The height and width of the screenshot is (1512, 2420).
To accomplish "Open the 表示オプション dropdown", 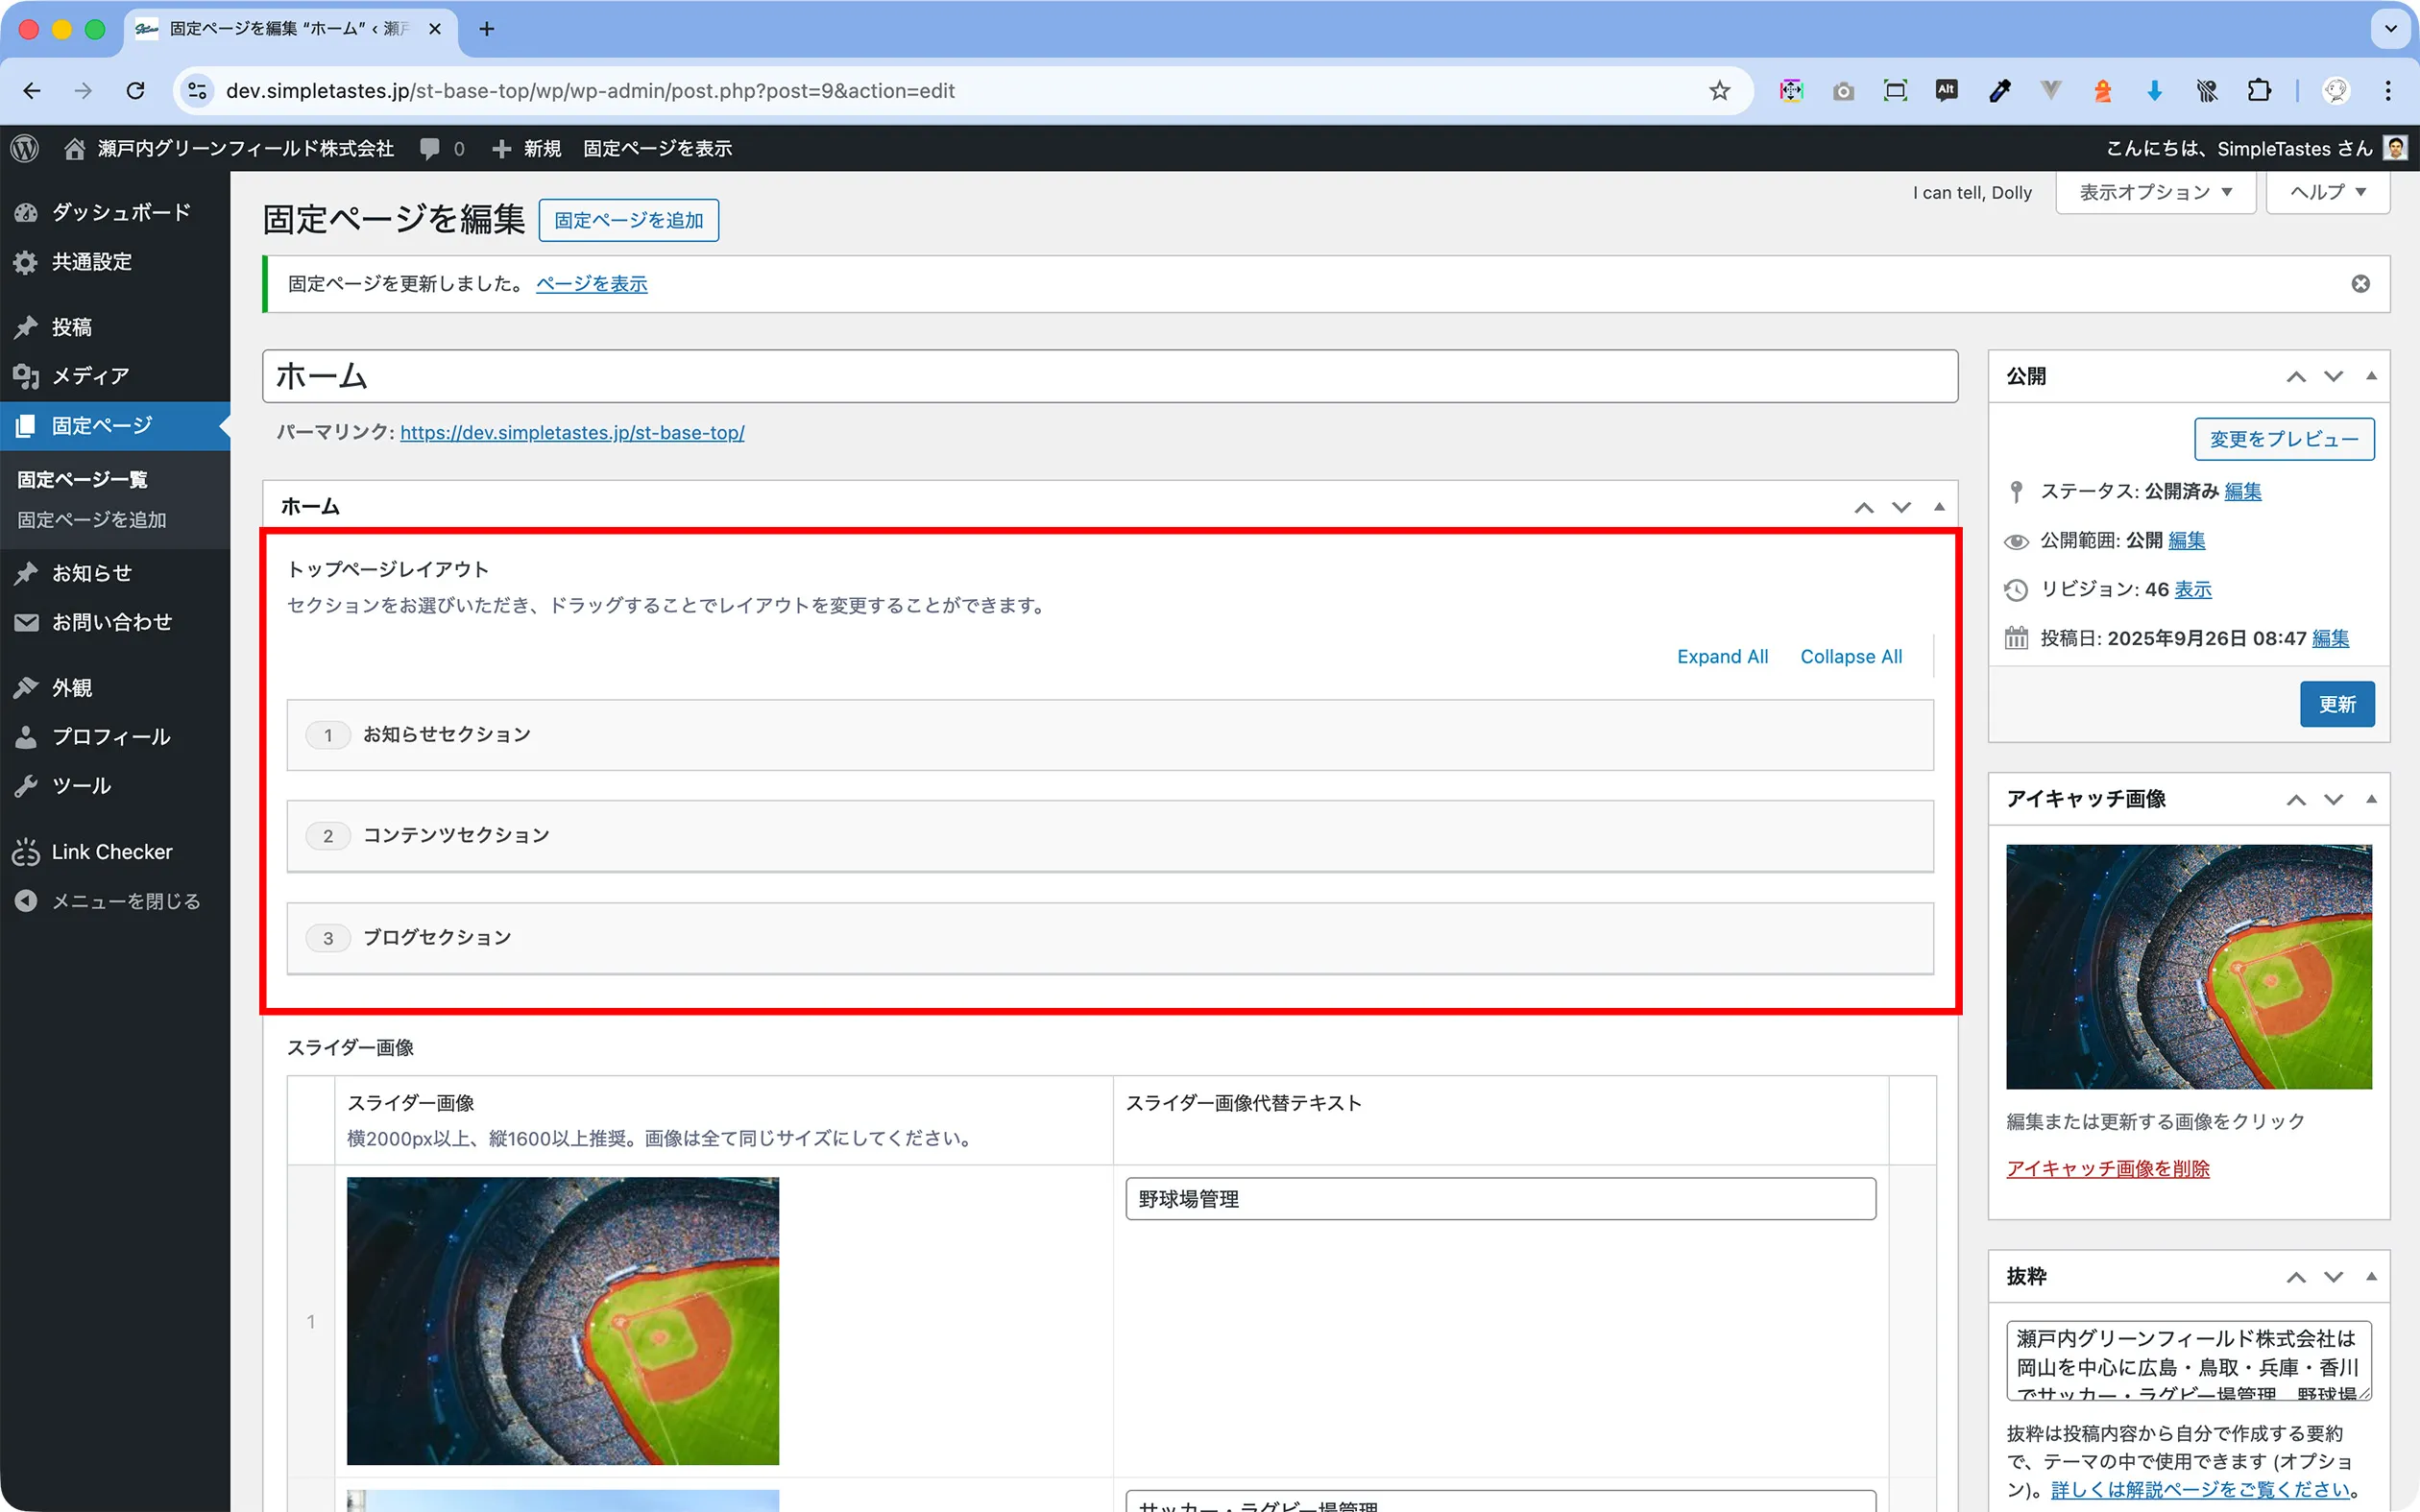I will (2155, 192).
